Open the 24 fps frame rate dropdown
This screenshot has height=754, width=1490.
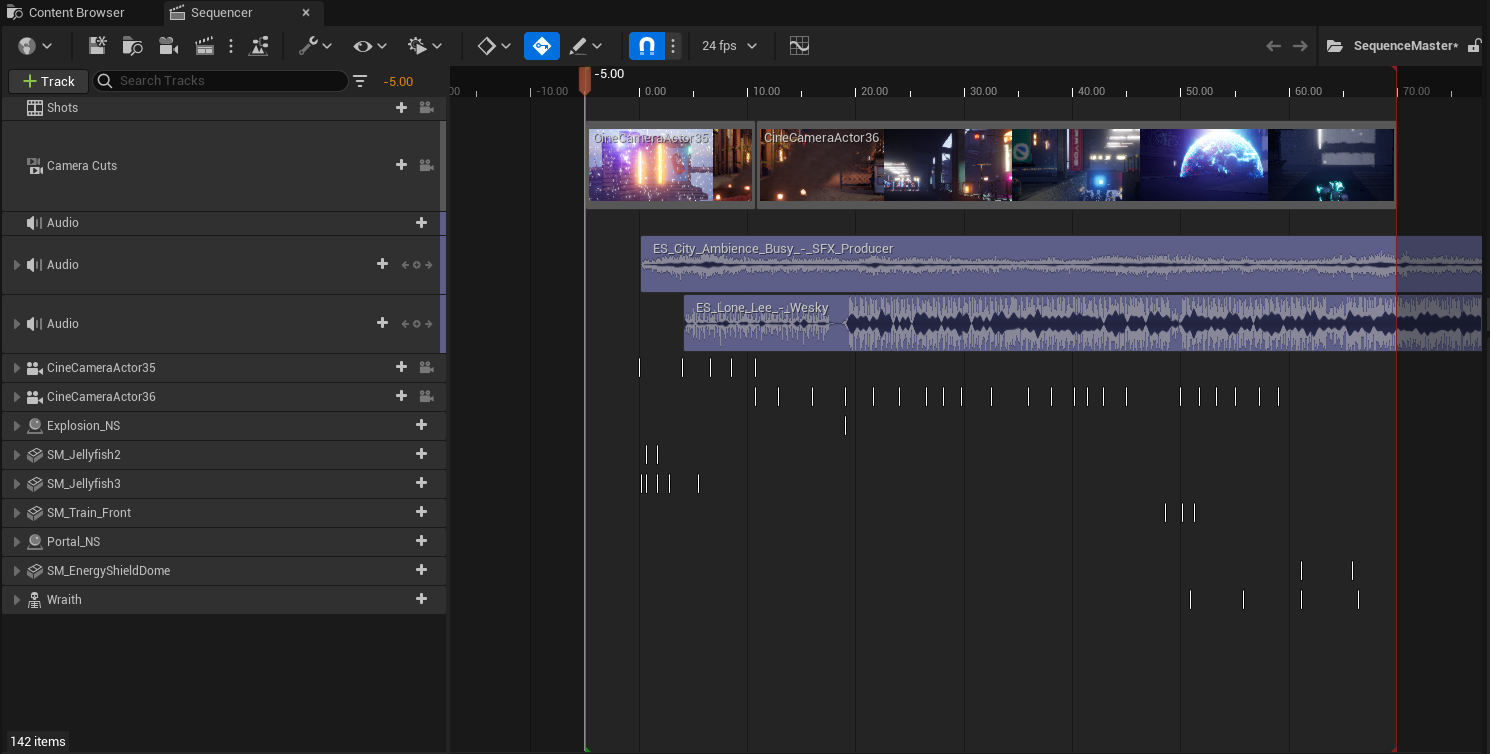729,46
